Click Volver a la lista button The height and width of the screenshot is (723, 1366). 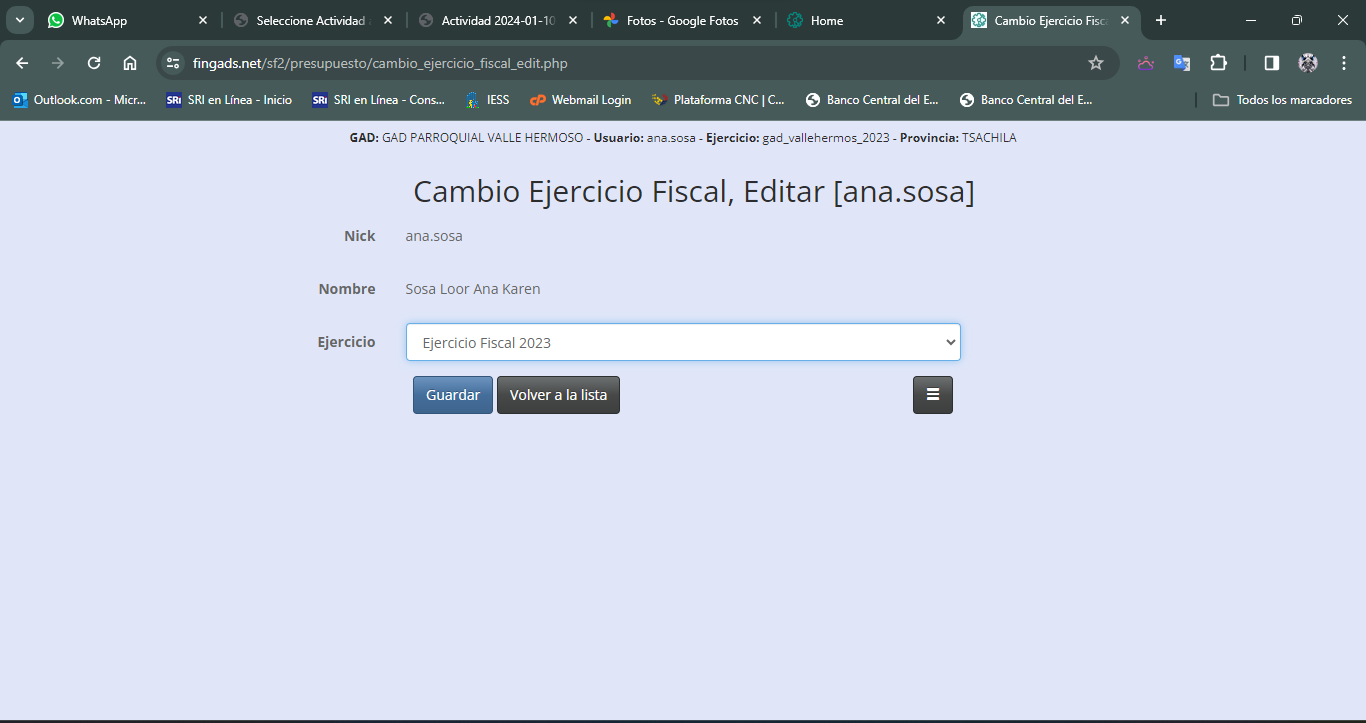click(558, 395)
